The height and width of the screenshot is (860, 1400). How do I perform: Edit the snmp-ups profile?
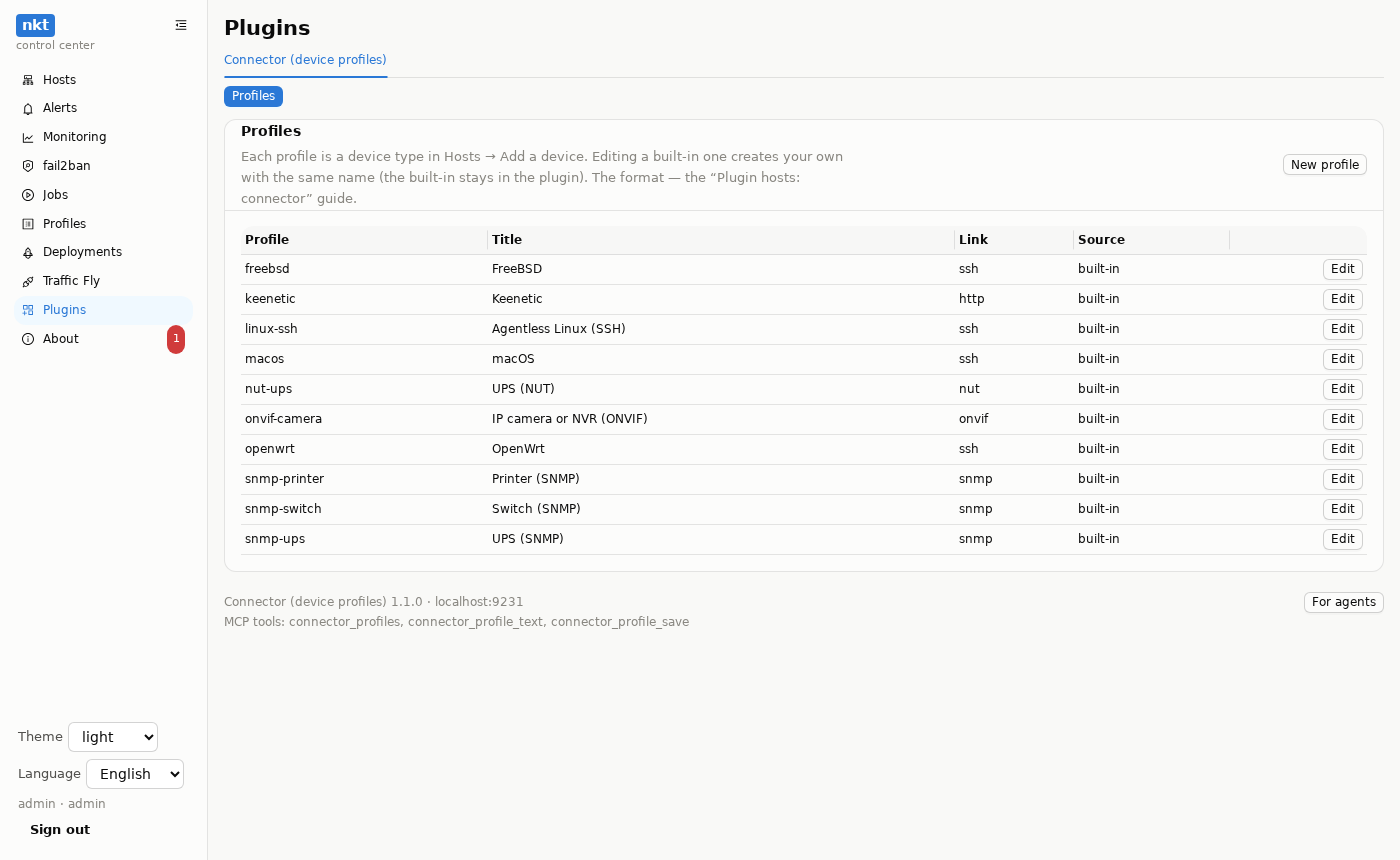click(1343, 539)
